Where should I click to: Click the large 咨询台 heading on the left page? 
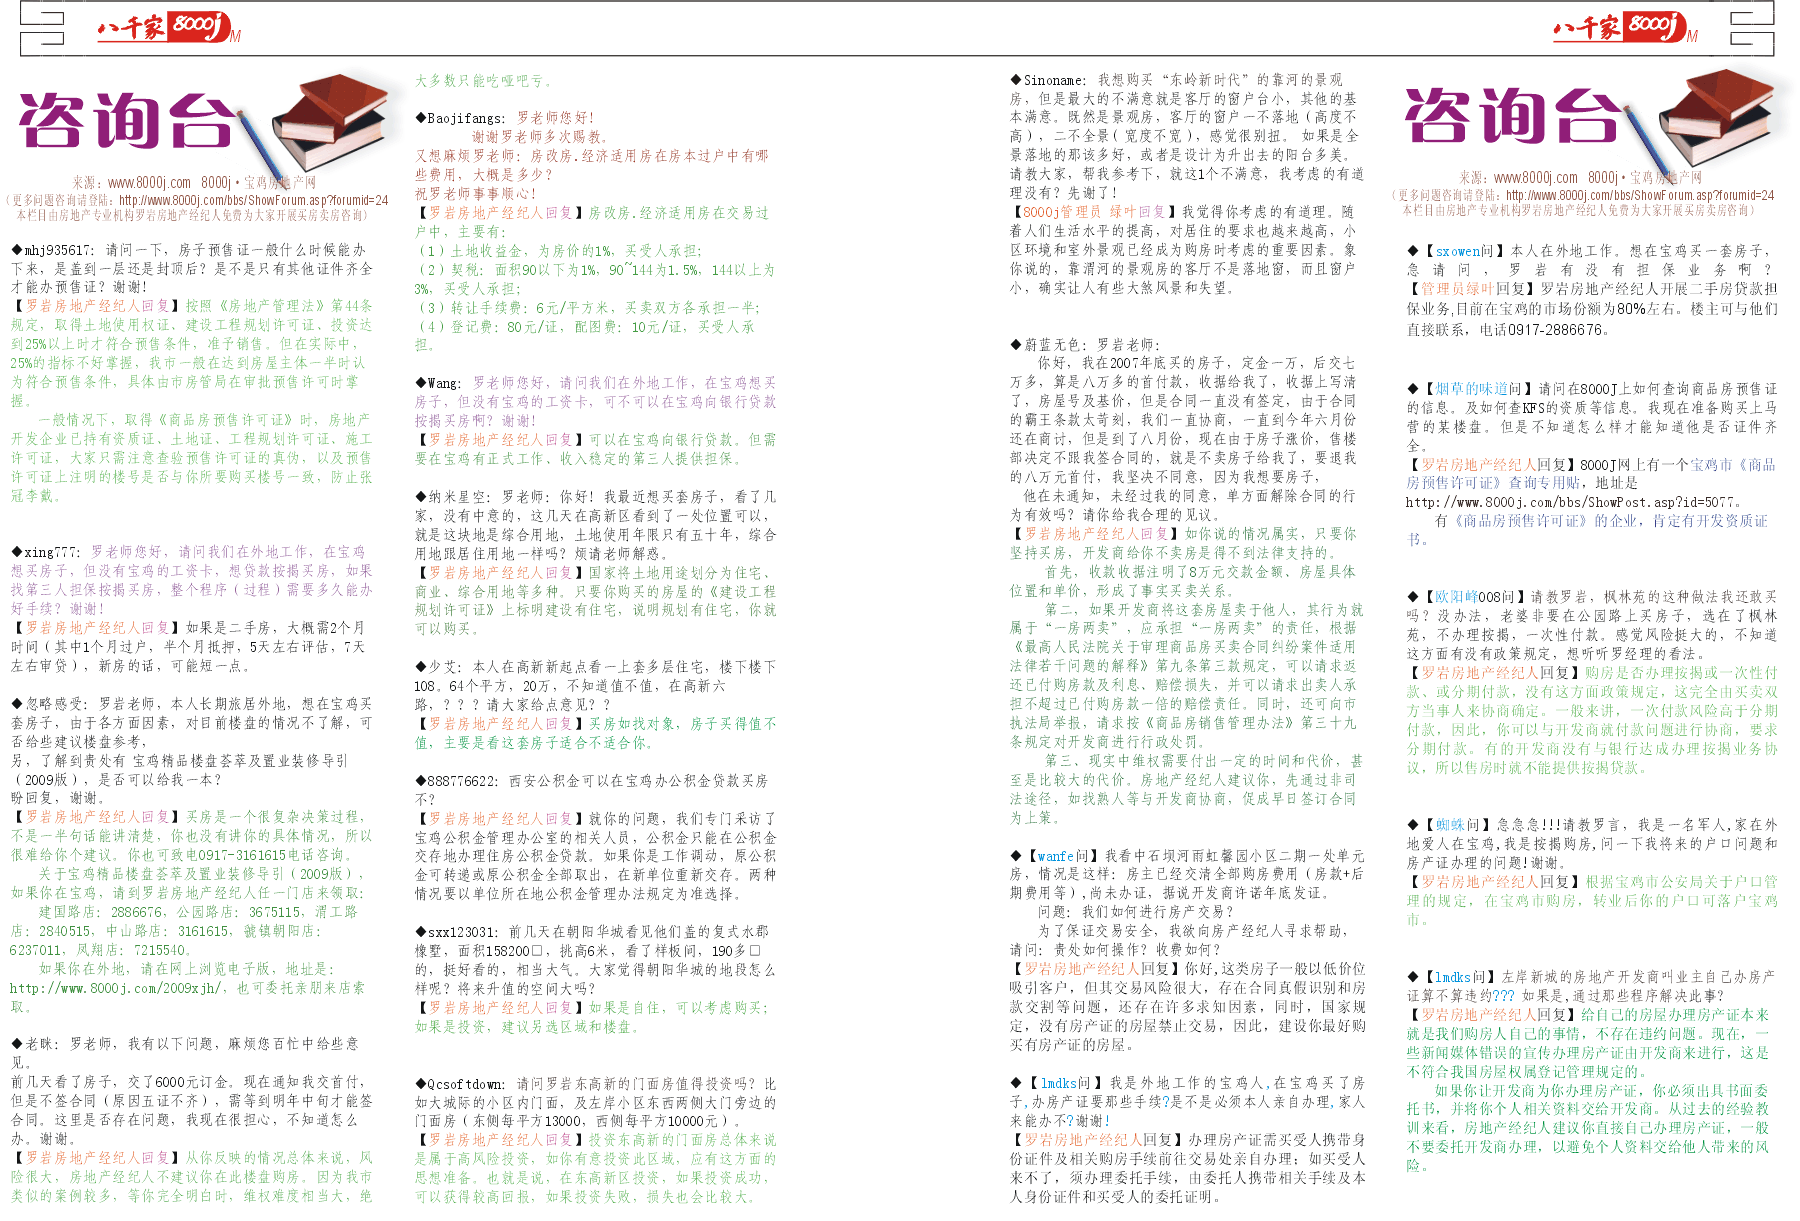point(127,123)
